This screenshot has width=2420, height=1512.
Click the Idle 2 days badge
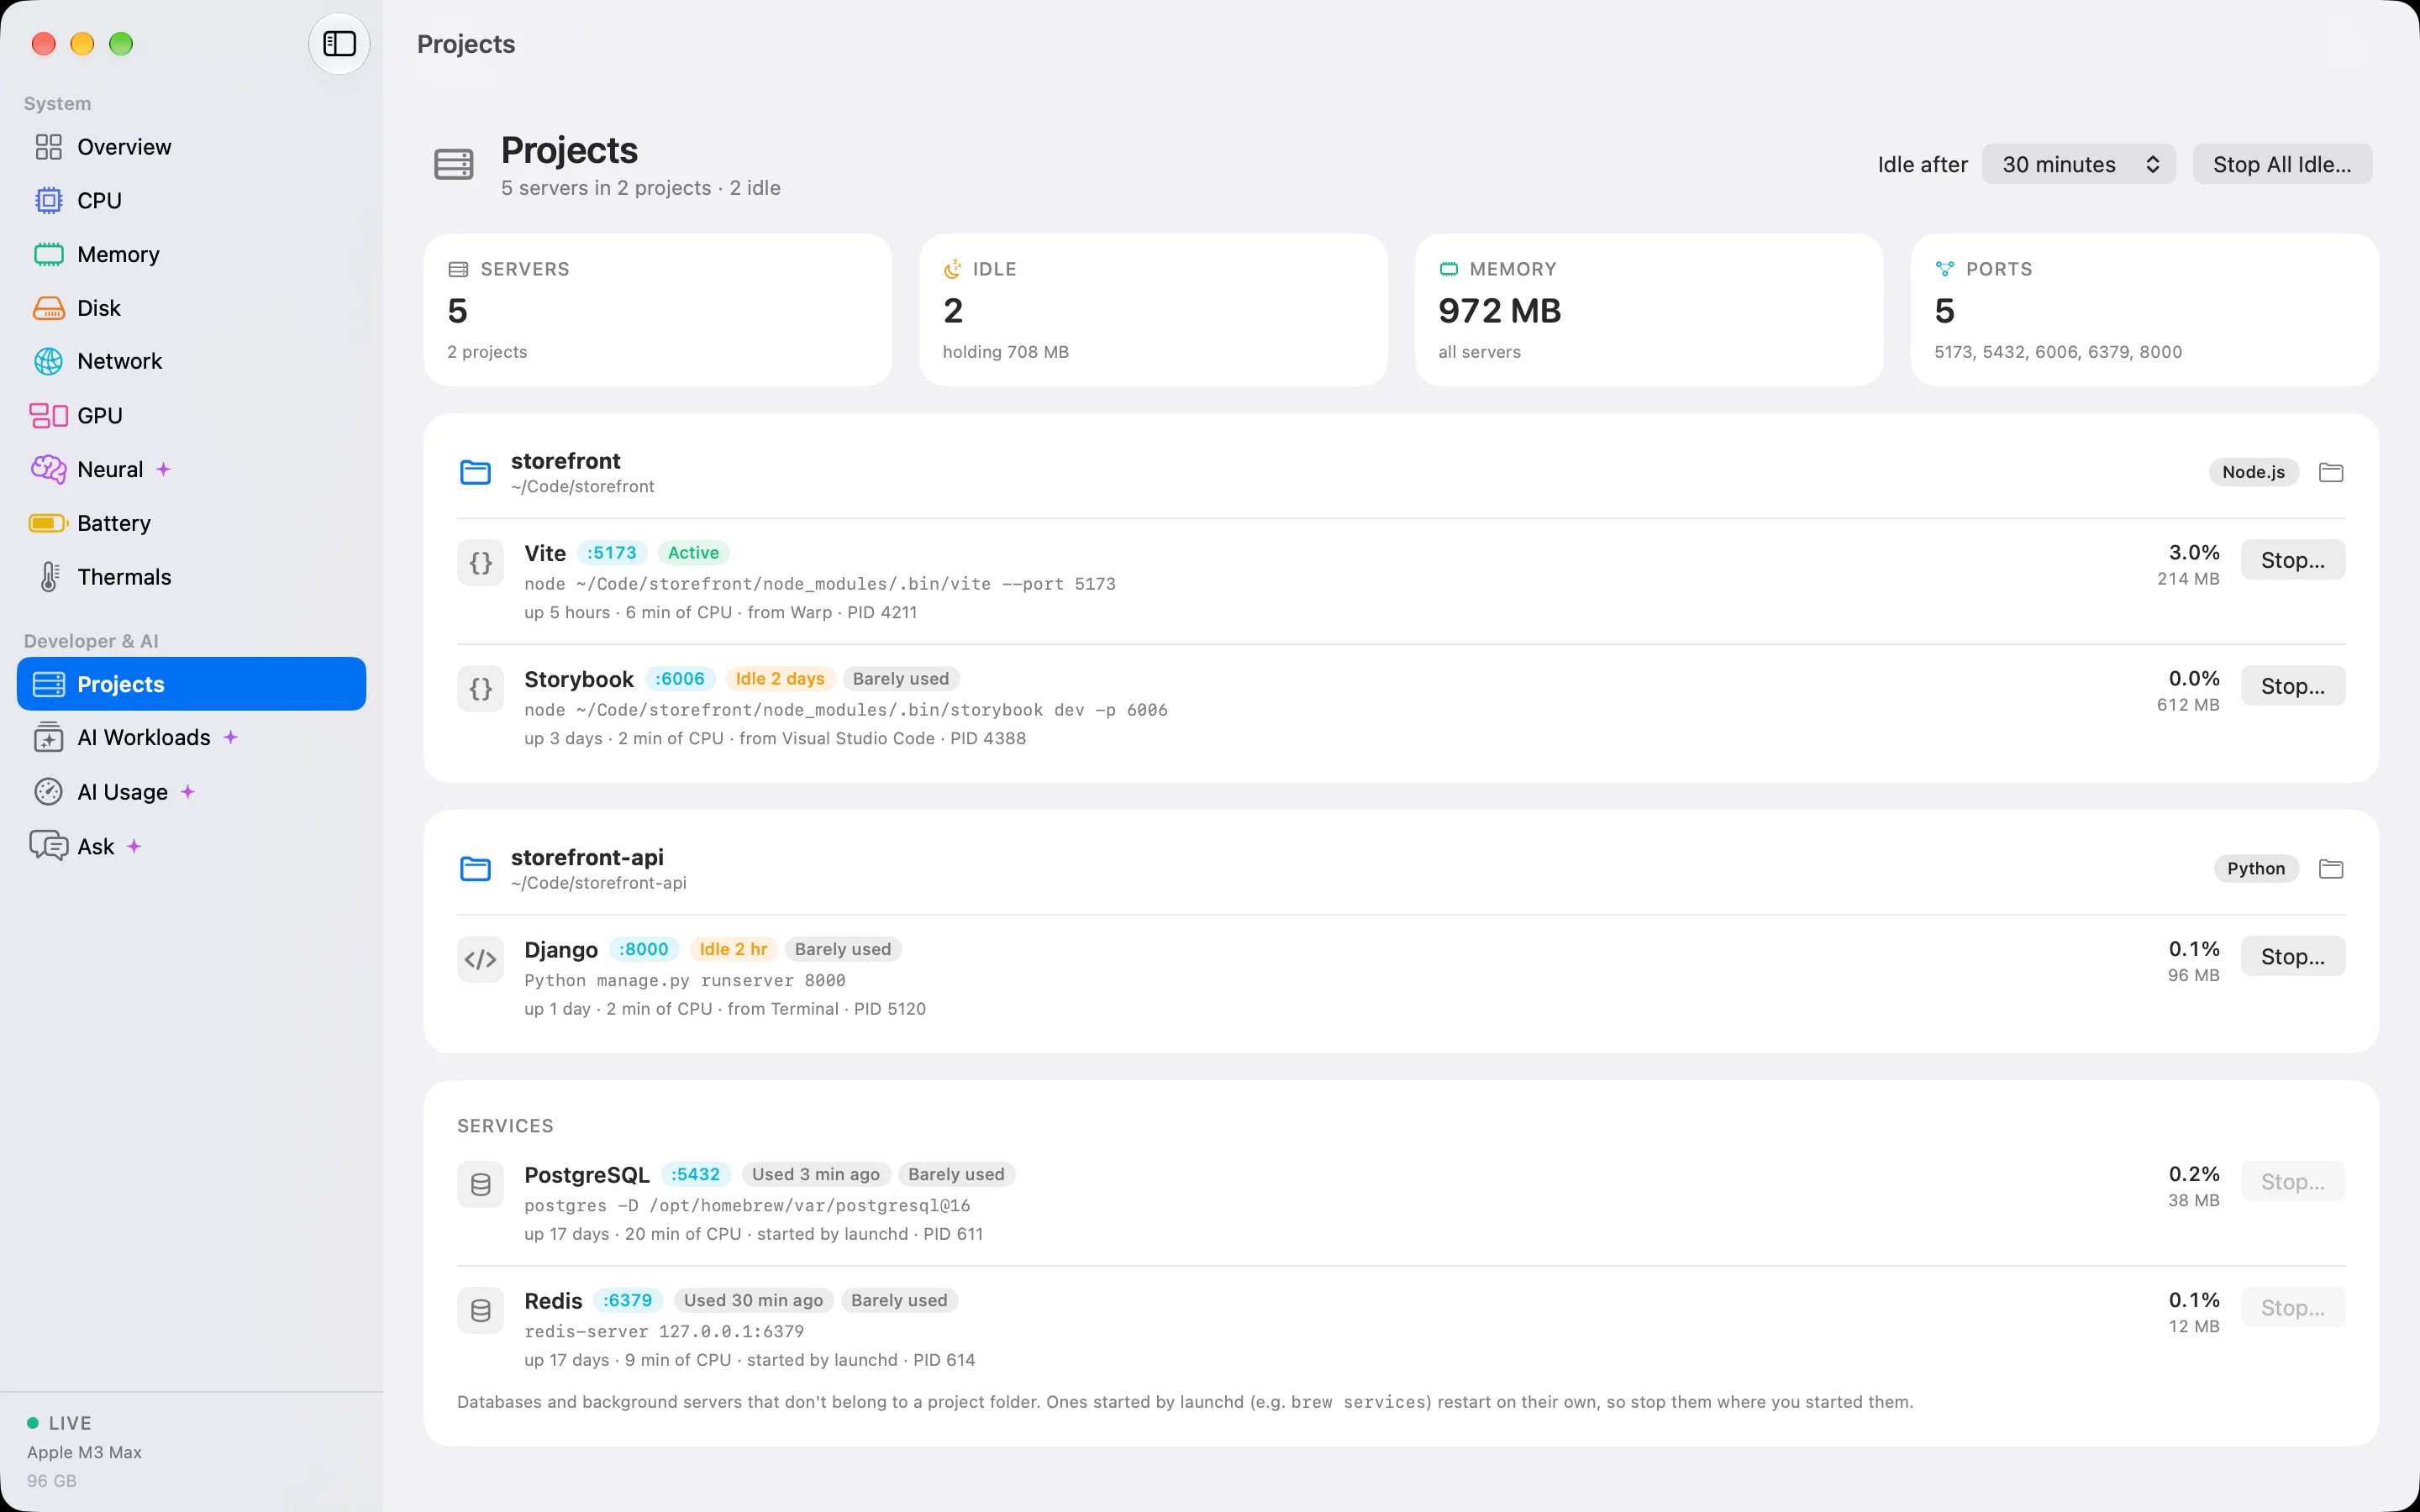point(780,679)
